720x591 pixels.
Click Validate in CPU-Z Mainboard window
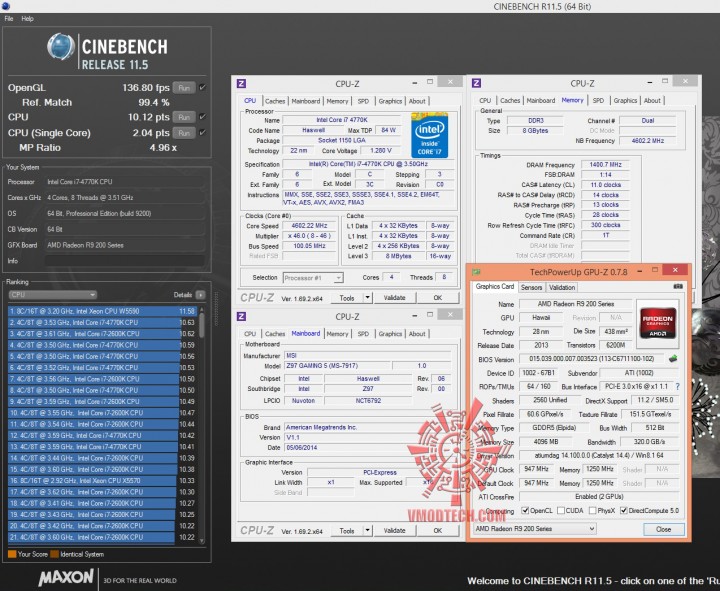[394, 530]
